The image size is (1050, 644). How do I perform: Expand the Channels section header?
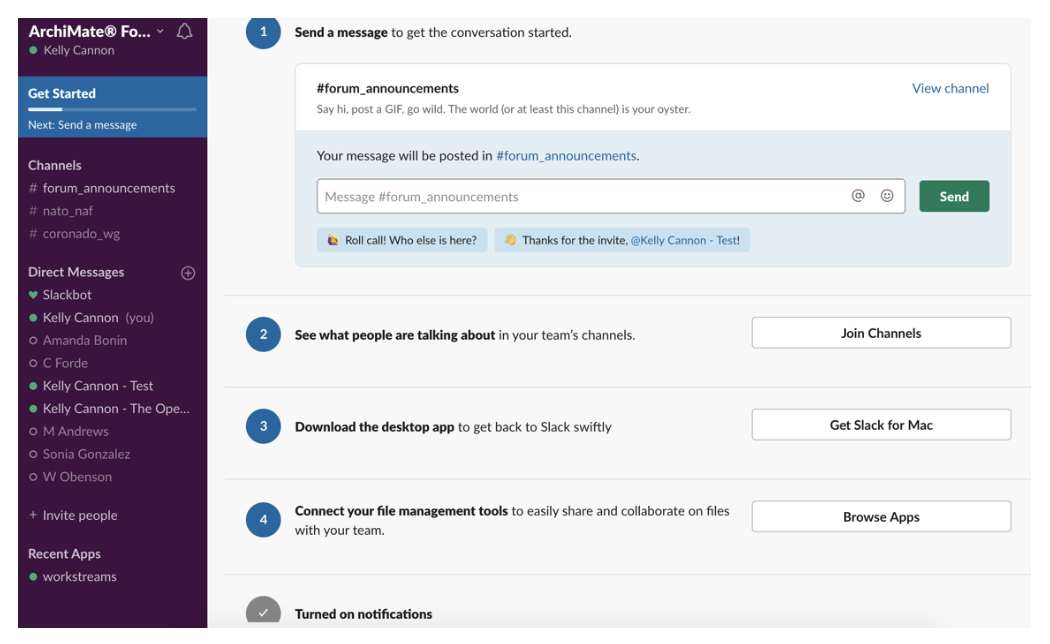[55, 165]
